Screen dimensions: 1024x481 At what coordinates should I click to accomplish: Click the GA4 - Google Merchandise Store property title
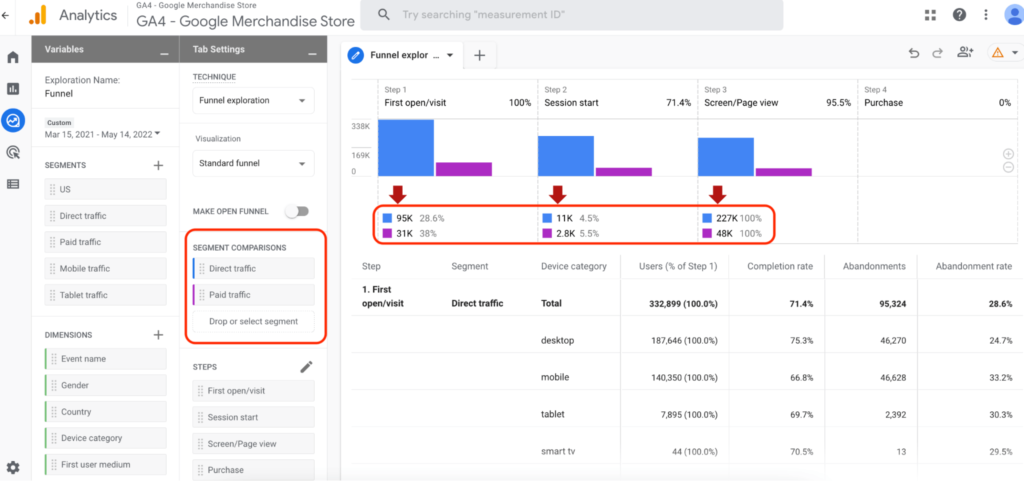(246, 21)
